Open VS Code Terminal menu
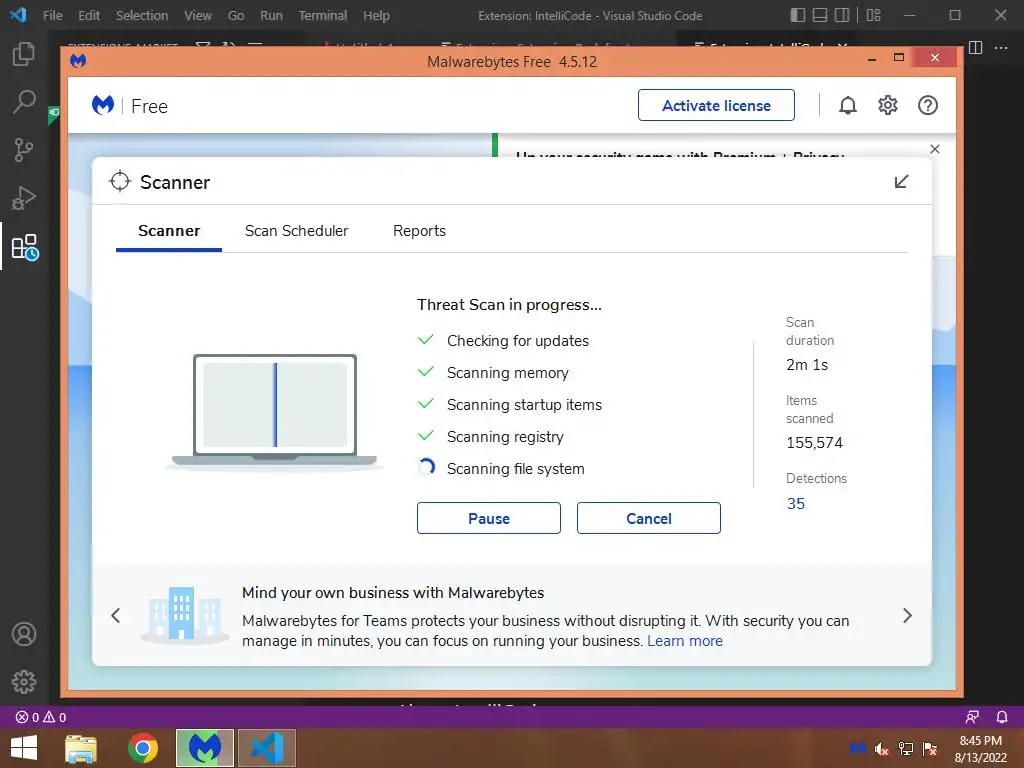 click(x=323, y=15)
